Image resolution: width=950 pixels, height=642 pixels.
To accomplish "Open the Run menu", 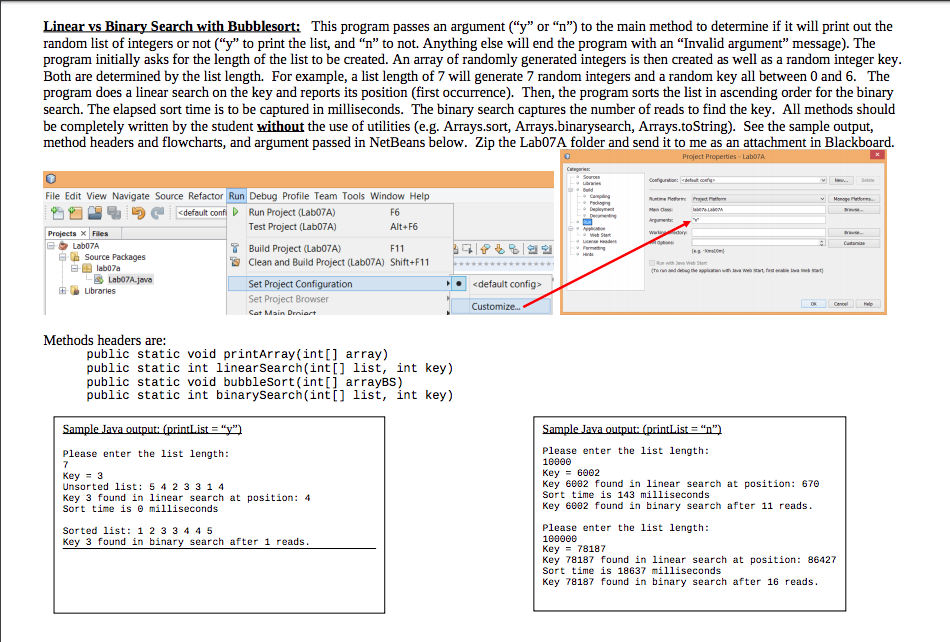I will click(x=236, y=197).
